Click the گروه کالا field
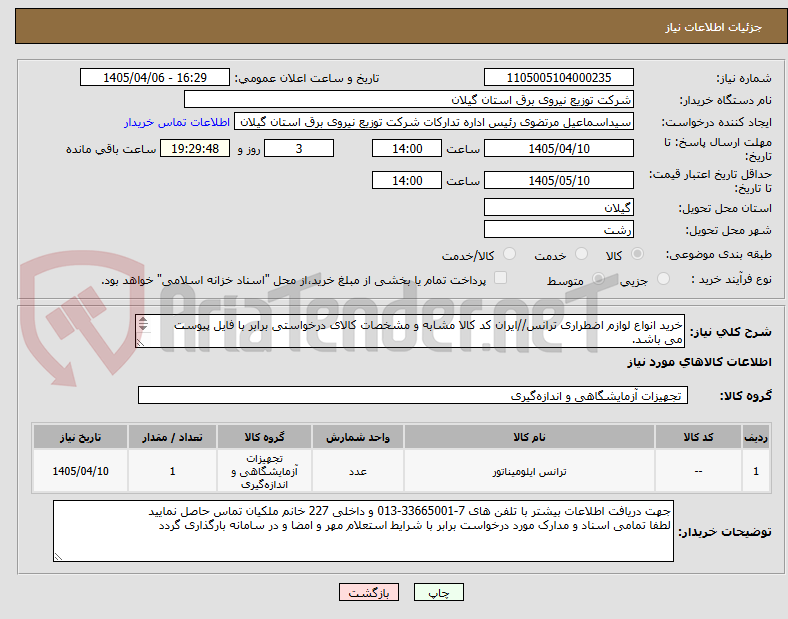 click(x=413, y=395)
